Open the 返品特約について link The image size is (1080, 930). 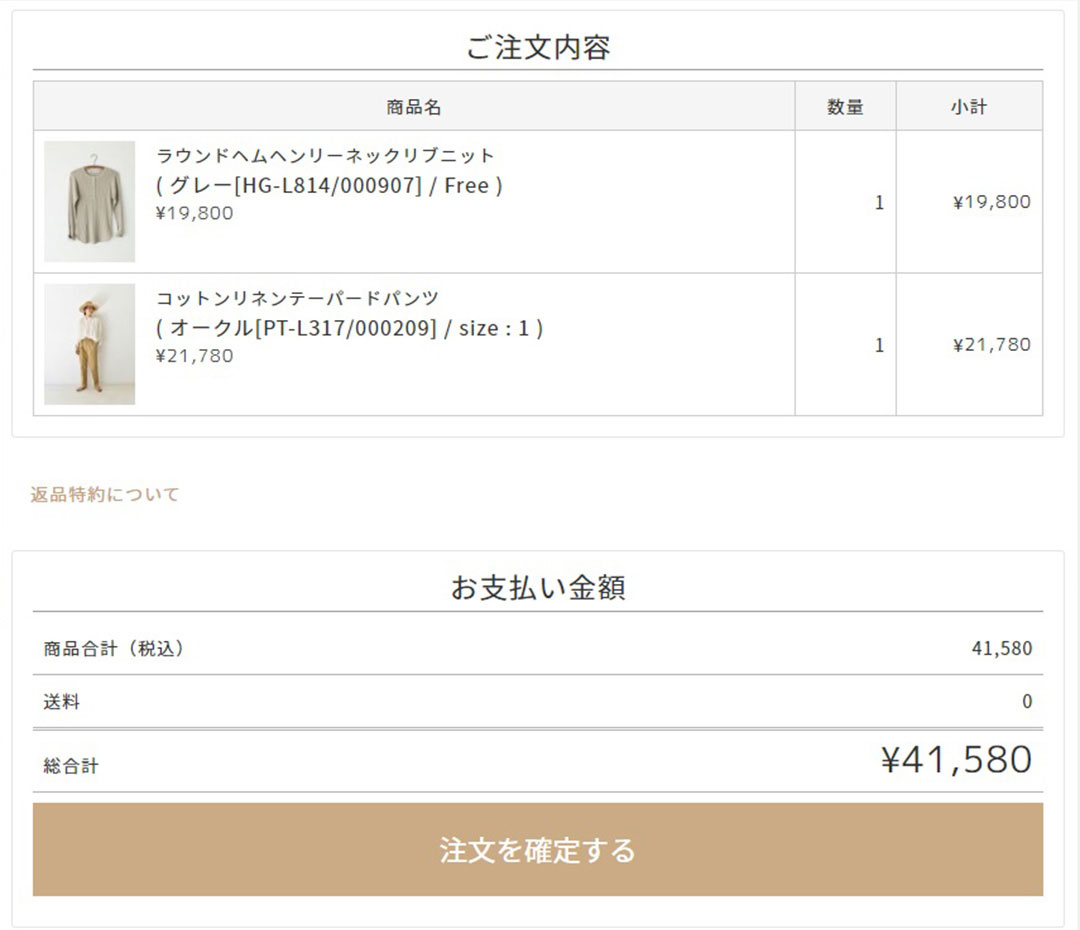(x=105, y=494)
